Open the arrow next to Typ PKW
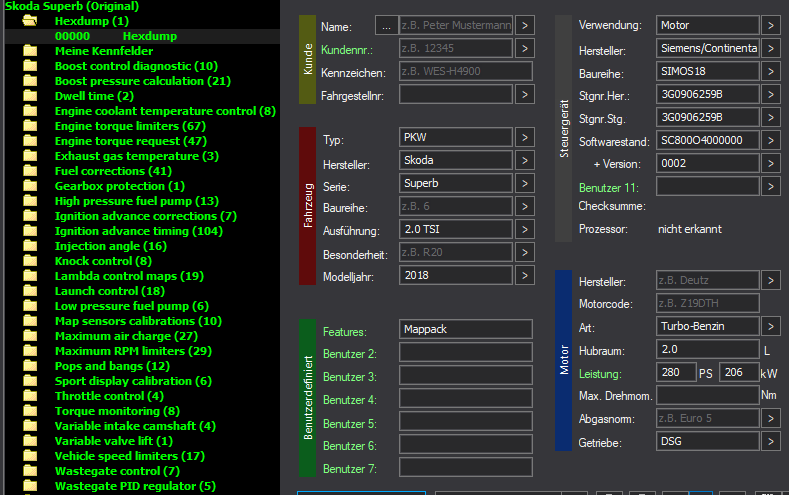The height and width of the screenshot is (495, 789). [x=525, y=137]
